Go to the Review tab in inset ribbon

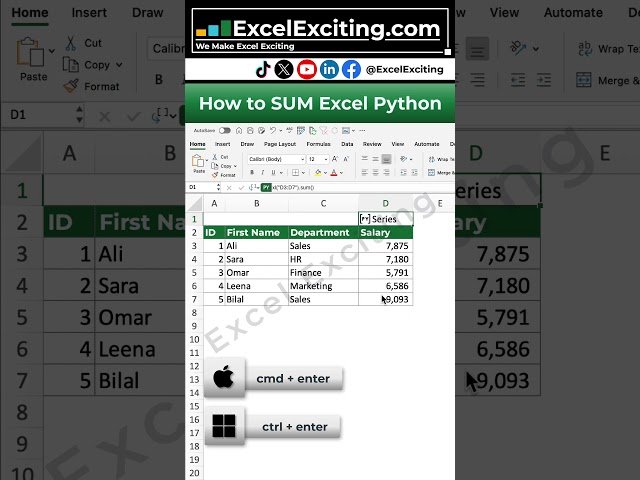372,144
